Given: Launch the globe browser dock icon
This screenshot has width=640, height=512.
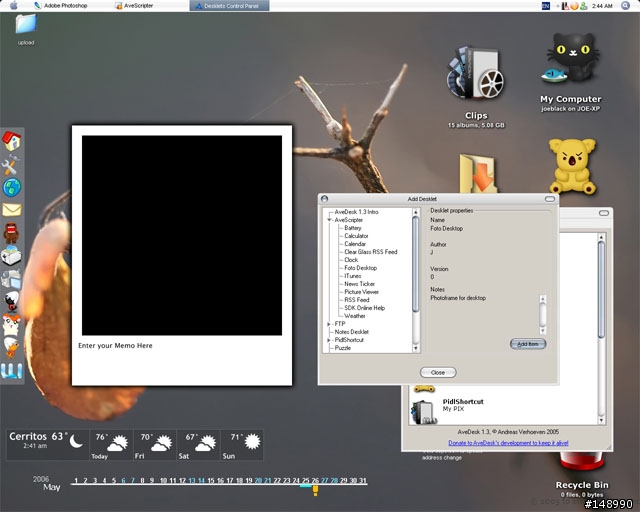Looking at the screenshot, I should [x=12, y=187].
